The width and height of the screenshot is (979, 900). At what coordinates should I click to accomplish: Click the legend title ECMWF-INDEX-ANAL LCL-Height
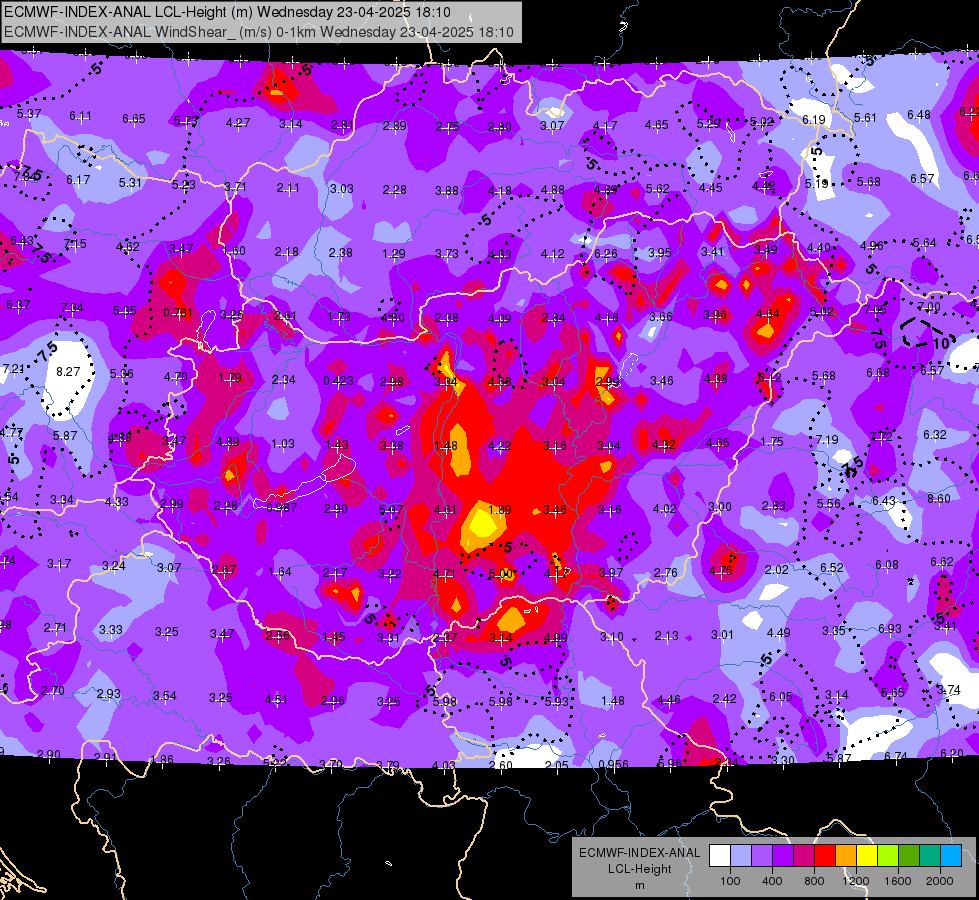pyautogui.click(x=639, y=861)
